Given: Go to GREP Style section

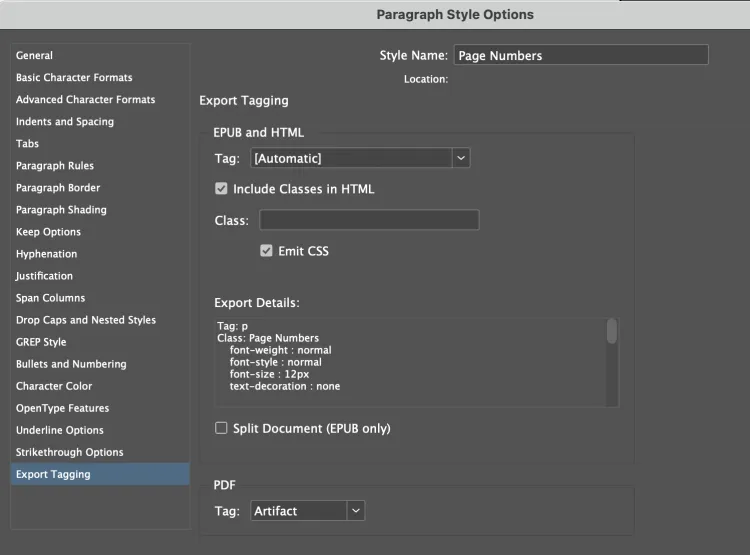Looking at the screenshot, I should click(41, 342).
